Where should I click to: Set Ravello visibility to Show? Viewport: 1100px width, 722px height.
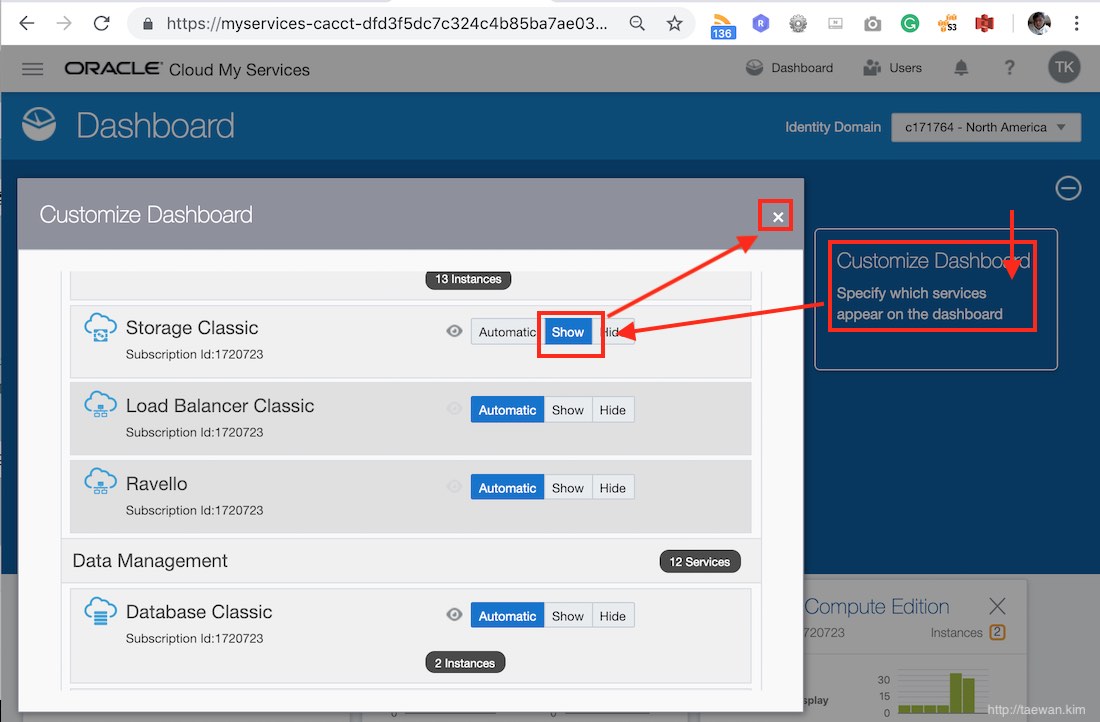[568, 488]
